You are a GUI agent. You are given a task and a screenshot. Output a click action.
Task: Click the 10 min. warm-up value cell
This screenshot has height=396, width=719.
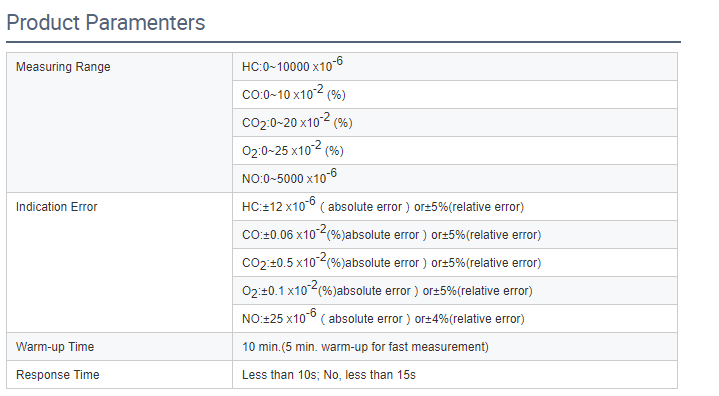pyautogui.click(x=455, y=346)
